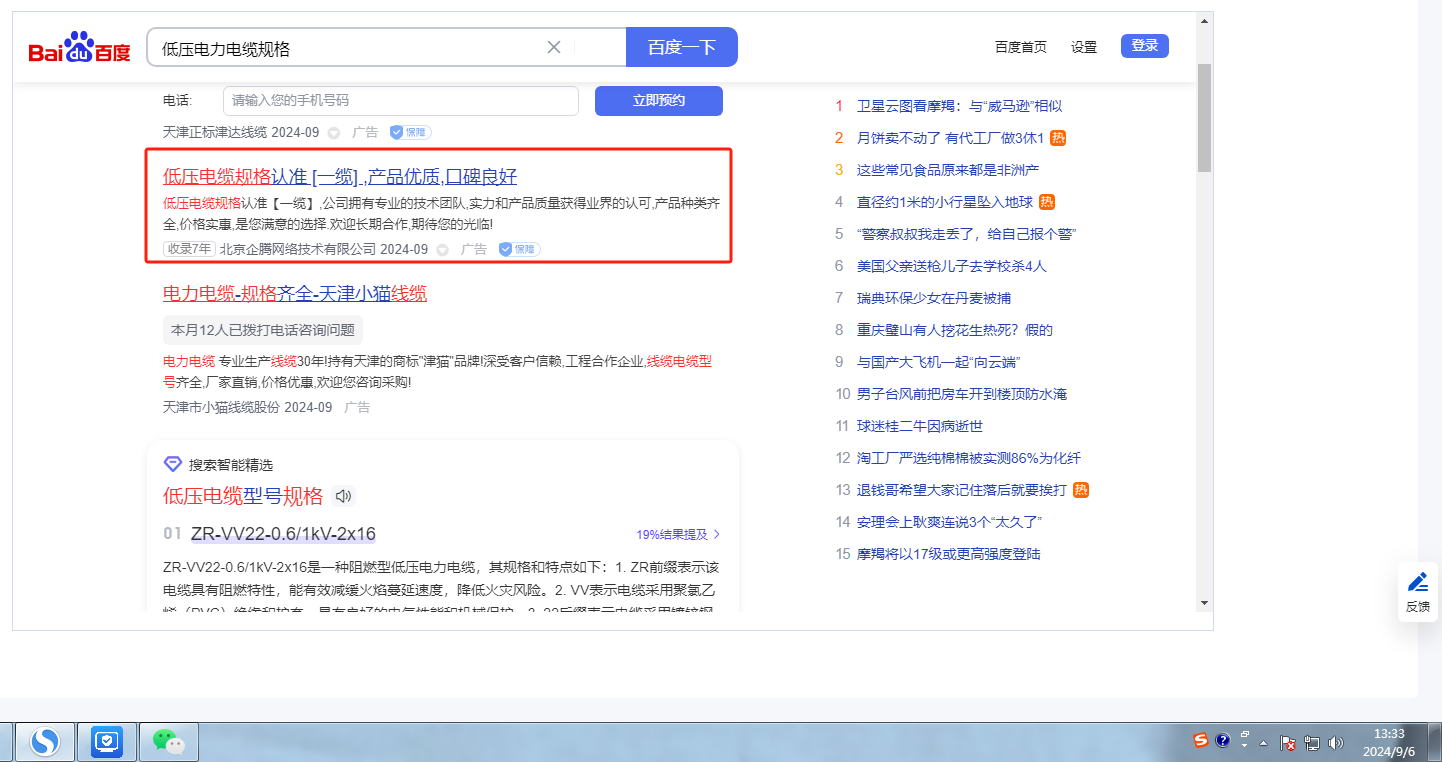Click the 保障 badge on 北京企腾网络 ad
This screenshot has height=762, width=1442.
(x=519, y=249)
